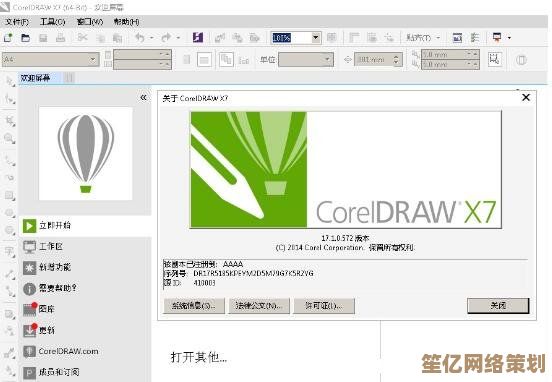This screenshot has height=382, width=552.
Task: Click the Print icon in toolbar
Action: click(x=61, y=38)
